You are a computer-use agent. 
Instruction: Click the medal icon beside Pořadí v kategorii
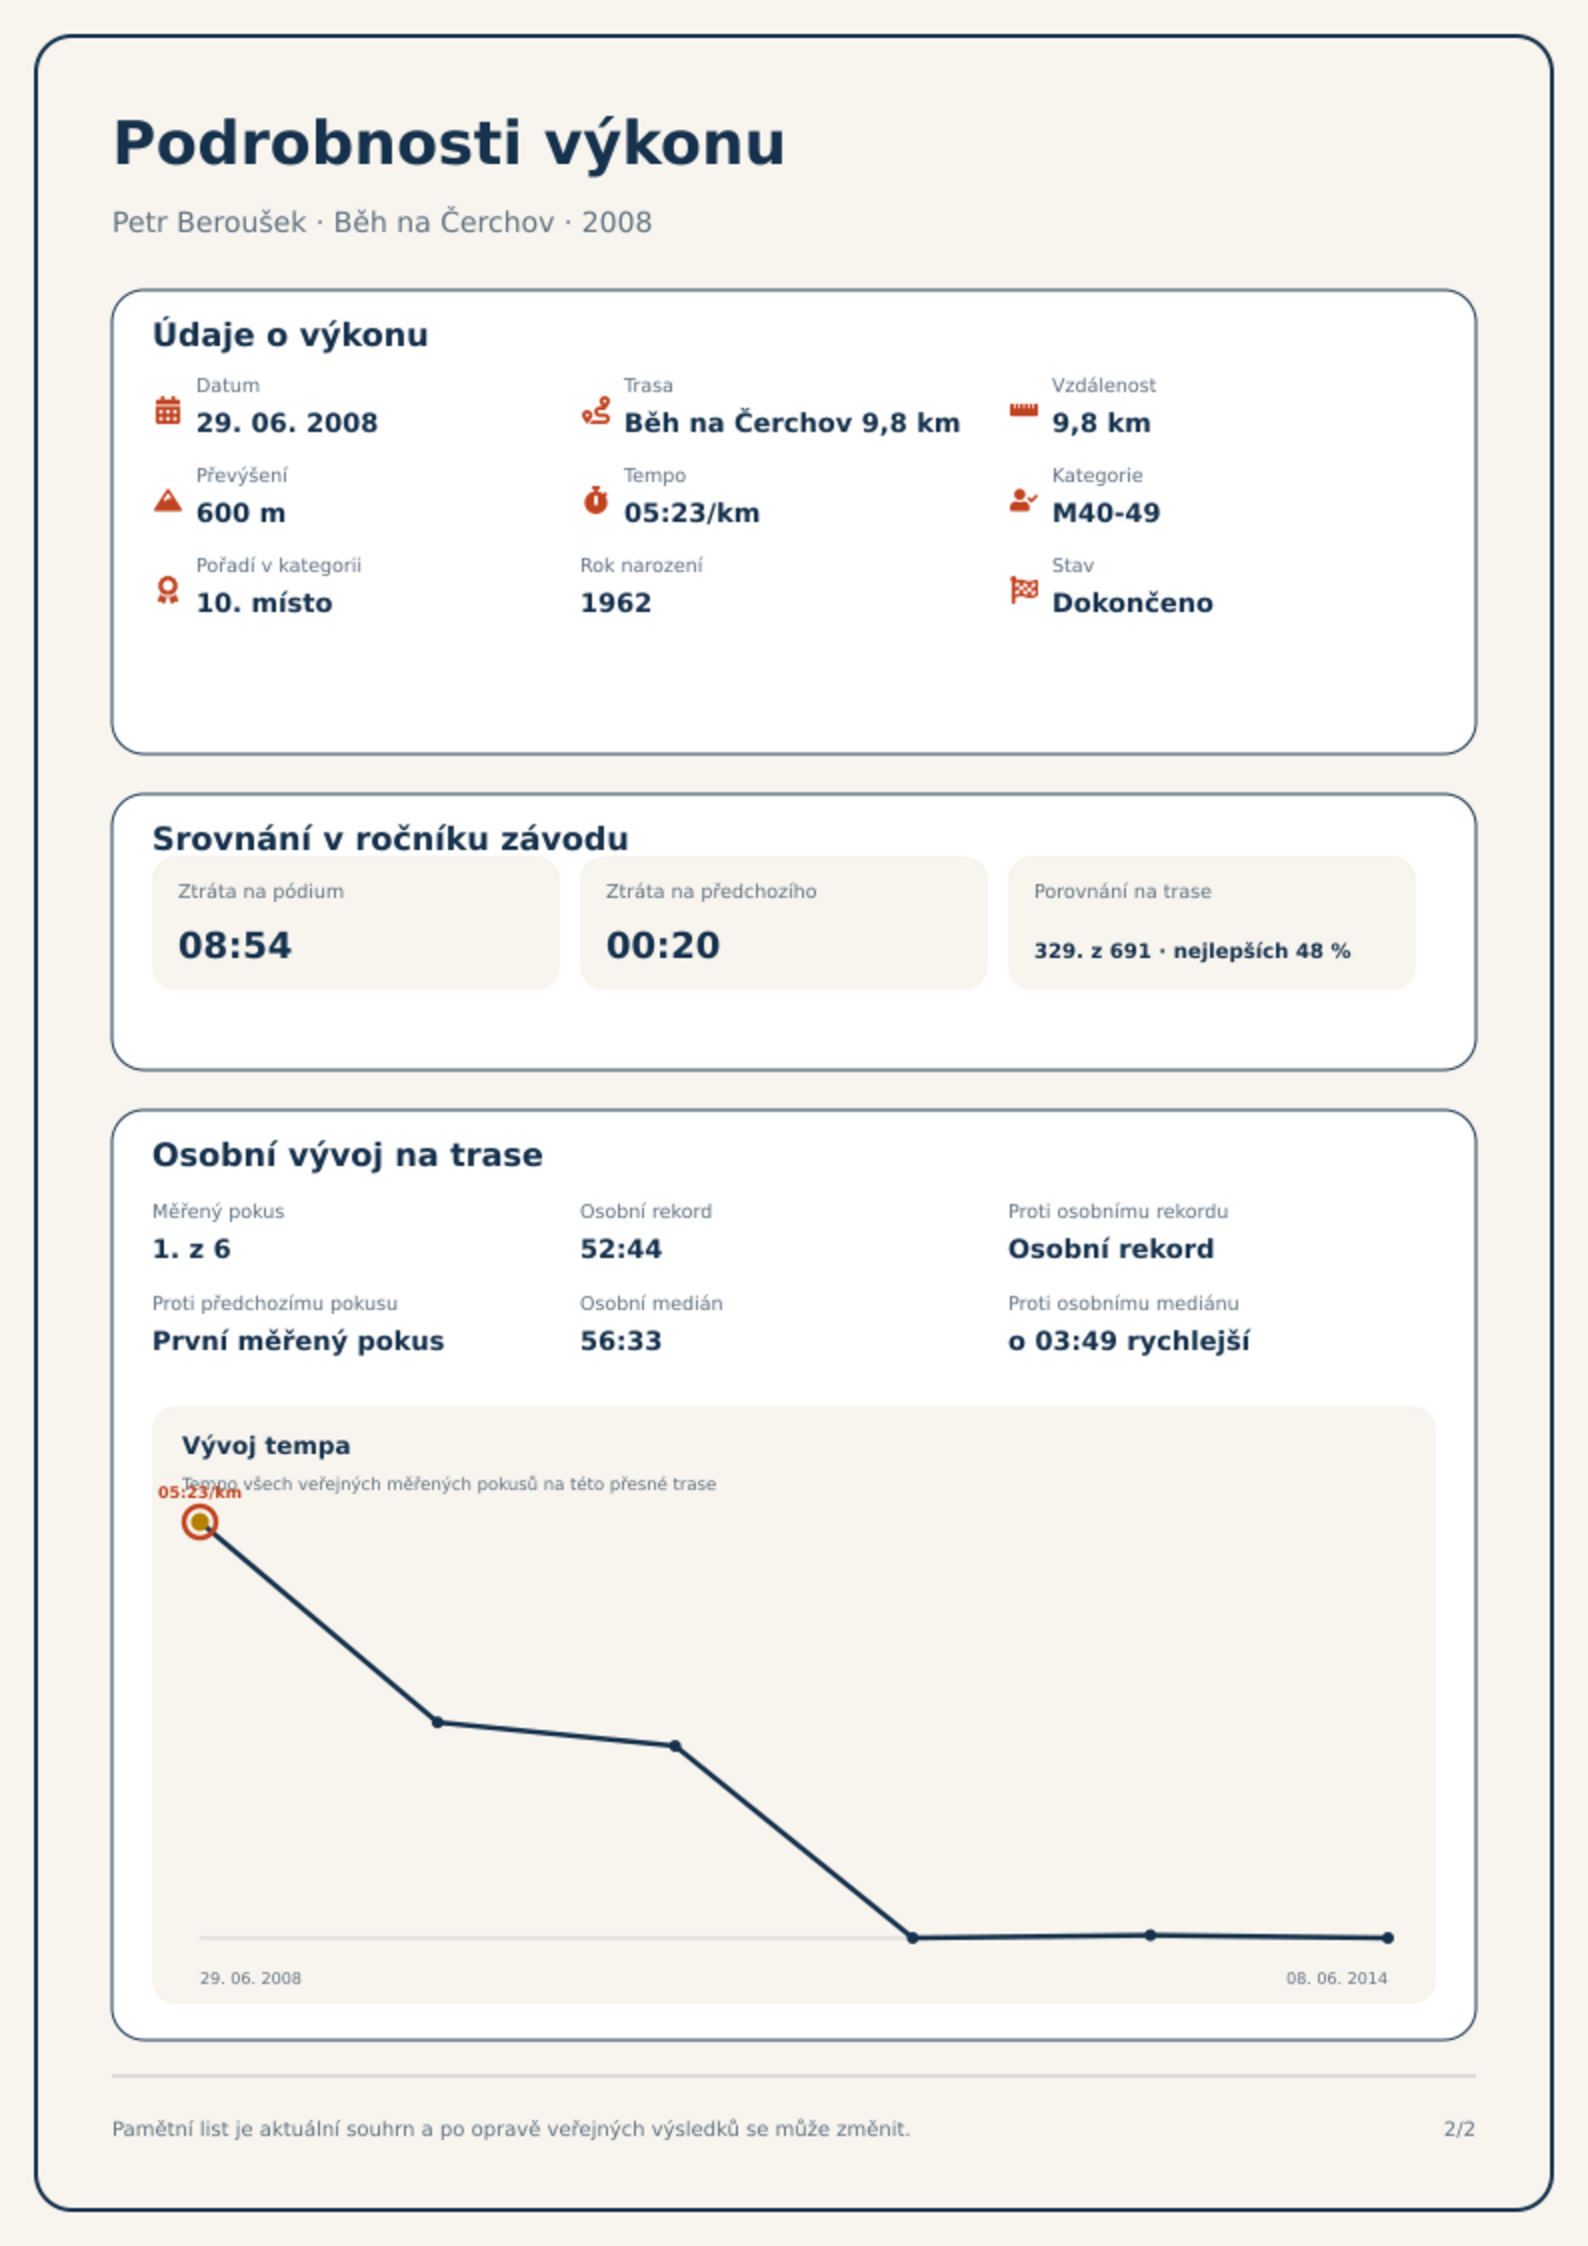(168, 590)
